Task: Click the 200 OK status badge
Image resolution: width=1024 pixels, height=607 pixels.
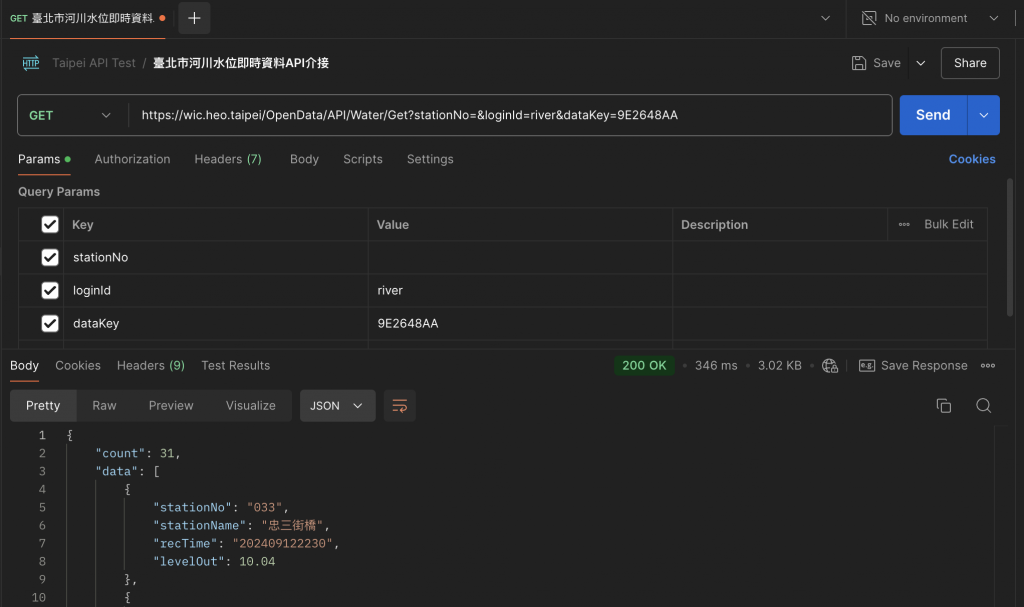Action: pos(644,365)
